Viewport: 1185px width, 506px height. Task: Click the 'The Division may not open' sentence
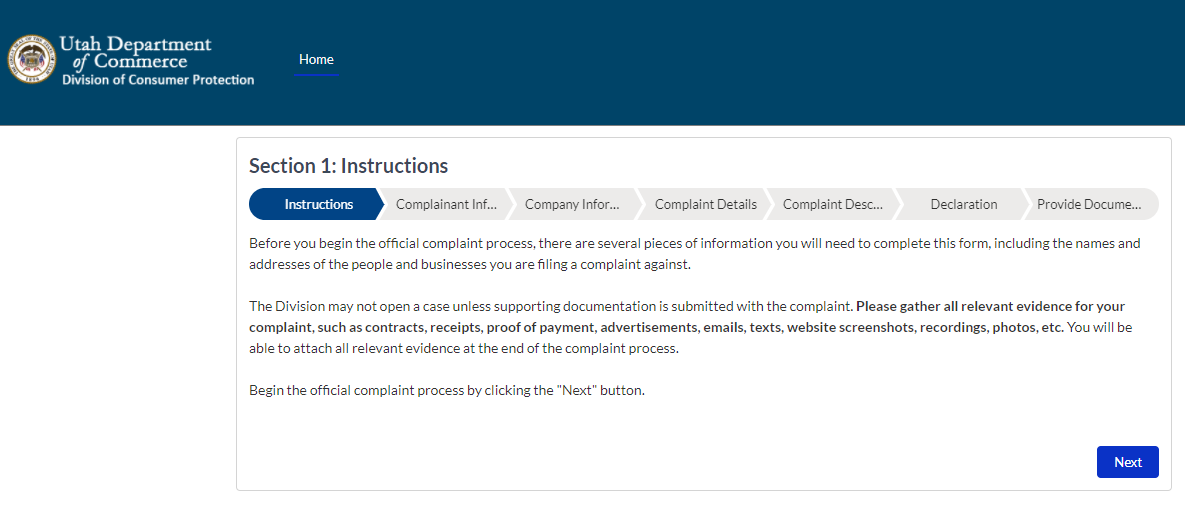click(551, 307)
